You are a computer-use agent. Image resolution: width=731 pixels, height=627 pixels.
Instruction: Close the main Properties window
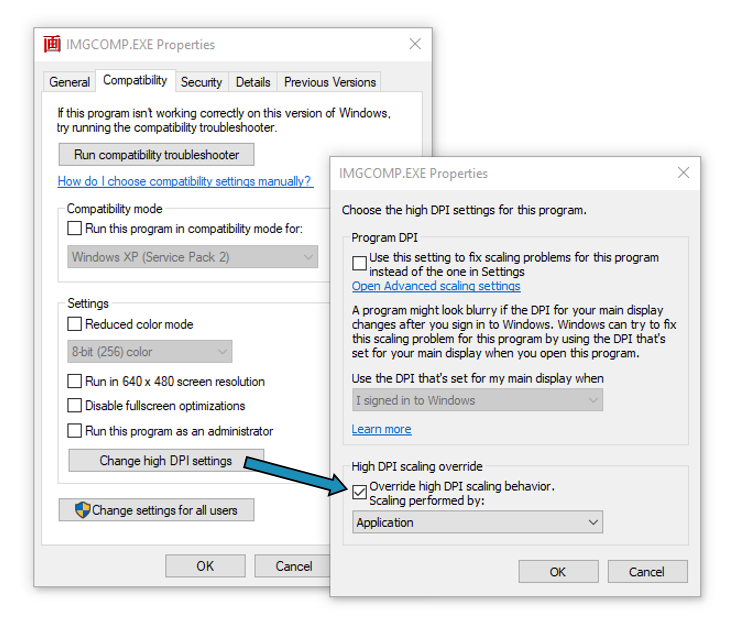(415, 44)
